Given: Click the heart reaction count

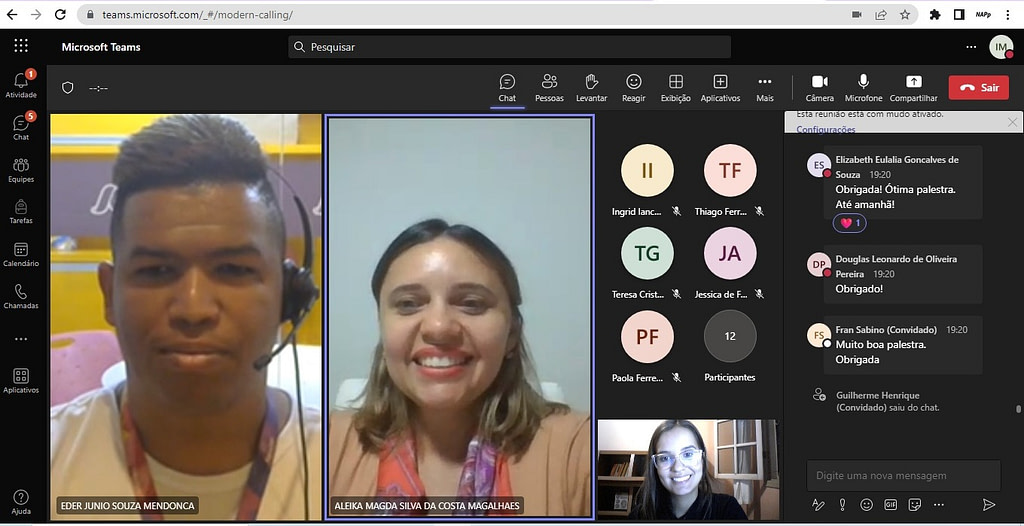Looking at the screenshot, I should coord(850,223).
